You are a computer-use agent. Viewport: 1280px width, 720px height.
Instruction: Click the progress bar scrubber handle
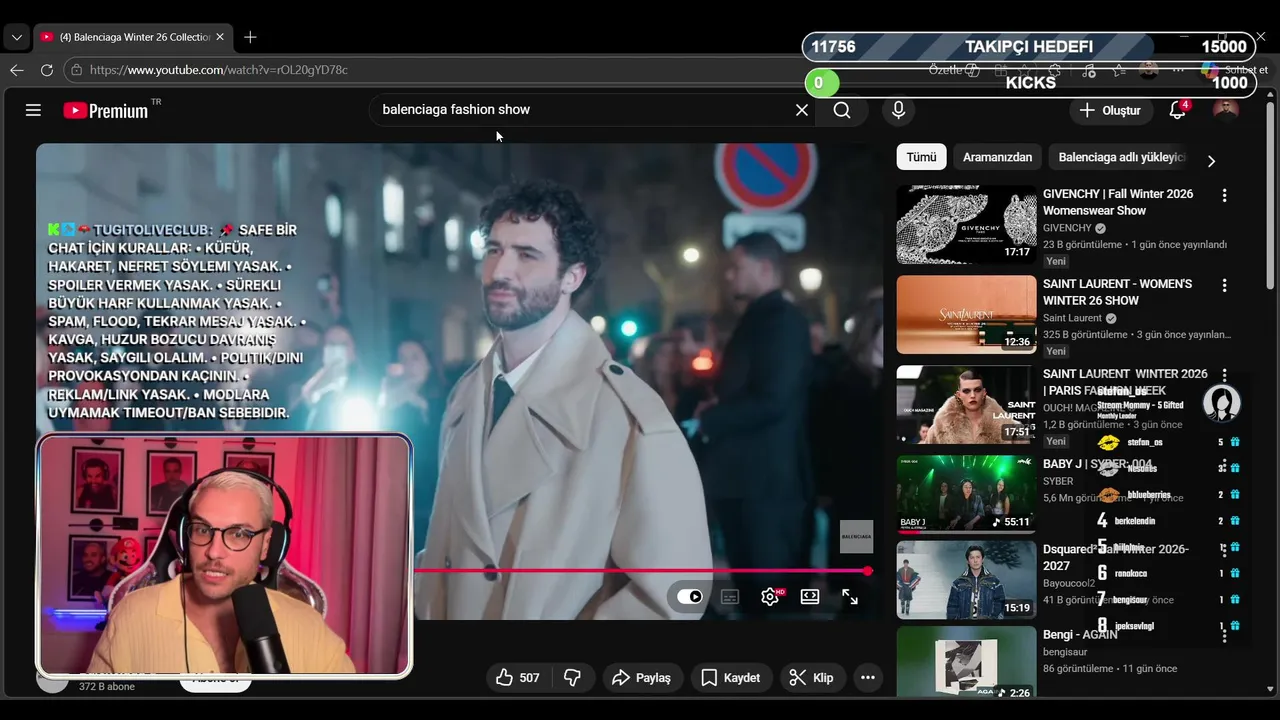[x=868, y=571]
